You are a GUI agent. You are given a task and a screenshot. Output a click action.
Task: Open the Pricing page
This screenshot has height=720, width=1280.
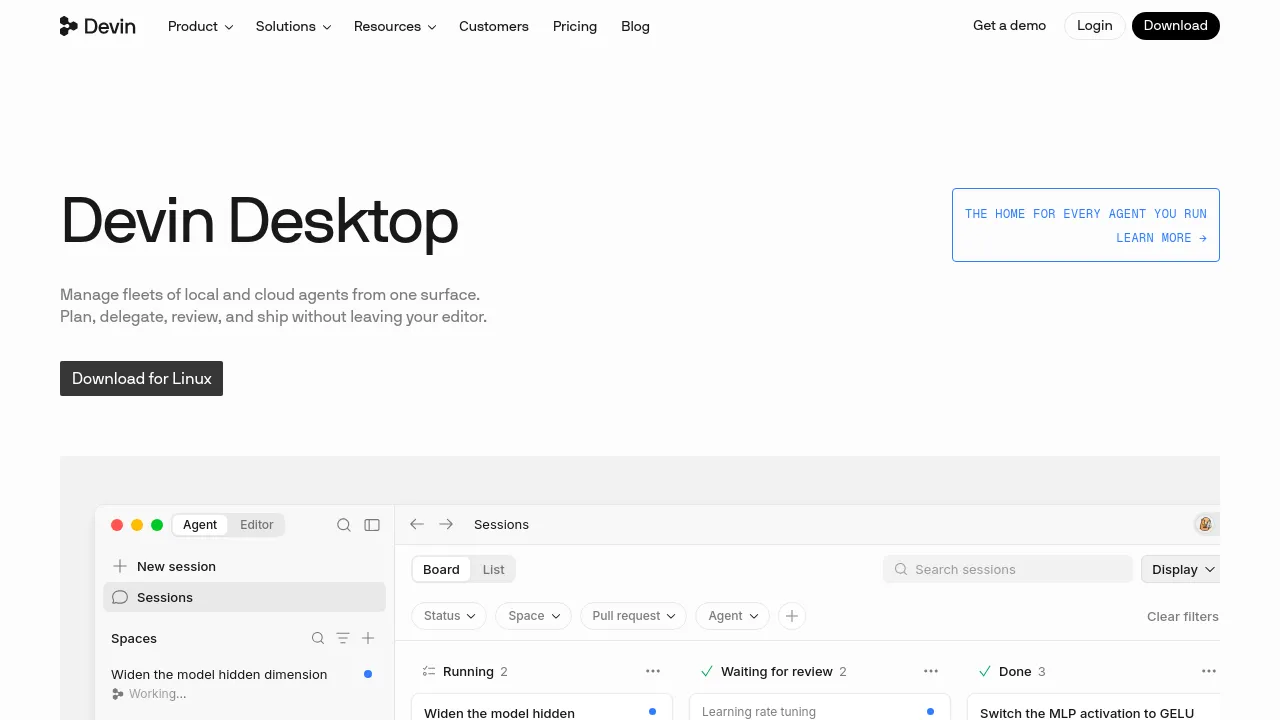575,26
